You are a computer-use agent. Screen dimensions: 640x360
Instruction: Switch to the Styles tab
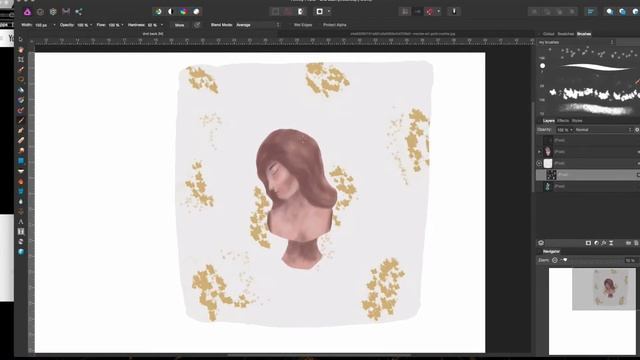(x=577, y=121)
